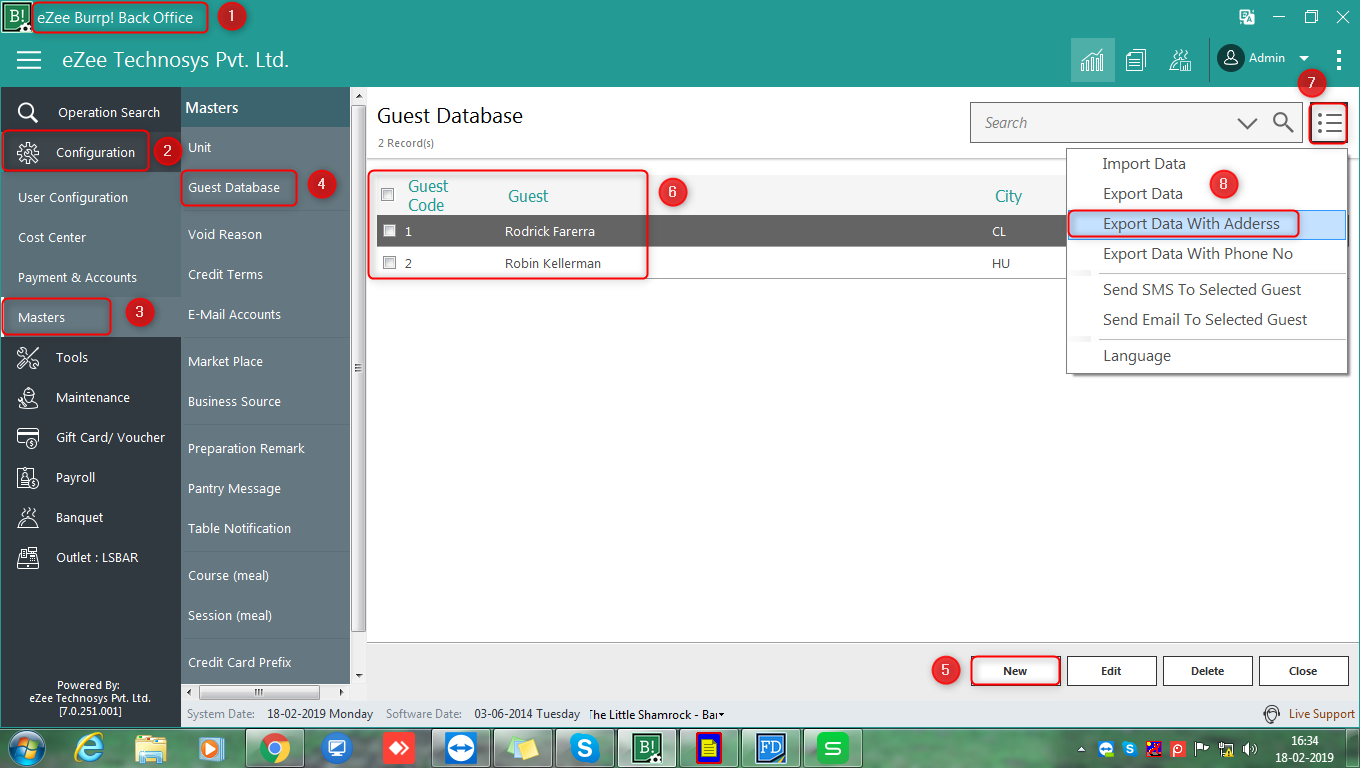1360x768 pixels.
Task: Open Payment & Accounts section
Action: pos(77,277)
